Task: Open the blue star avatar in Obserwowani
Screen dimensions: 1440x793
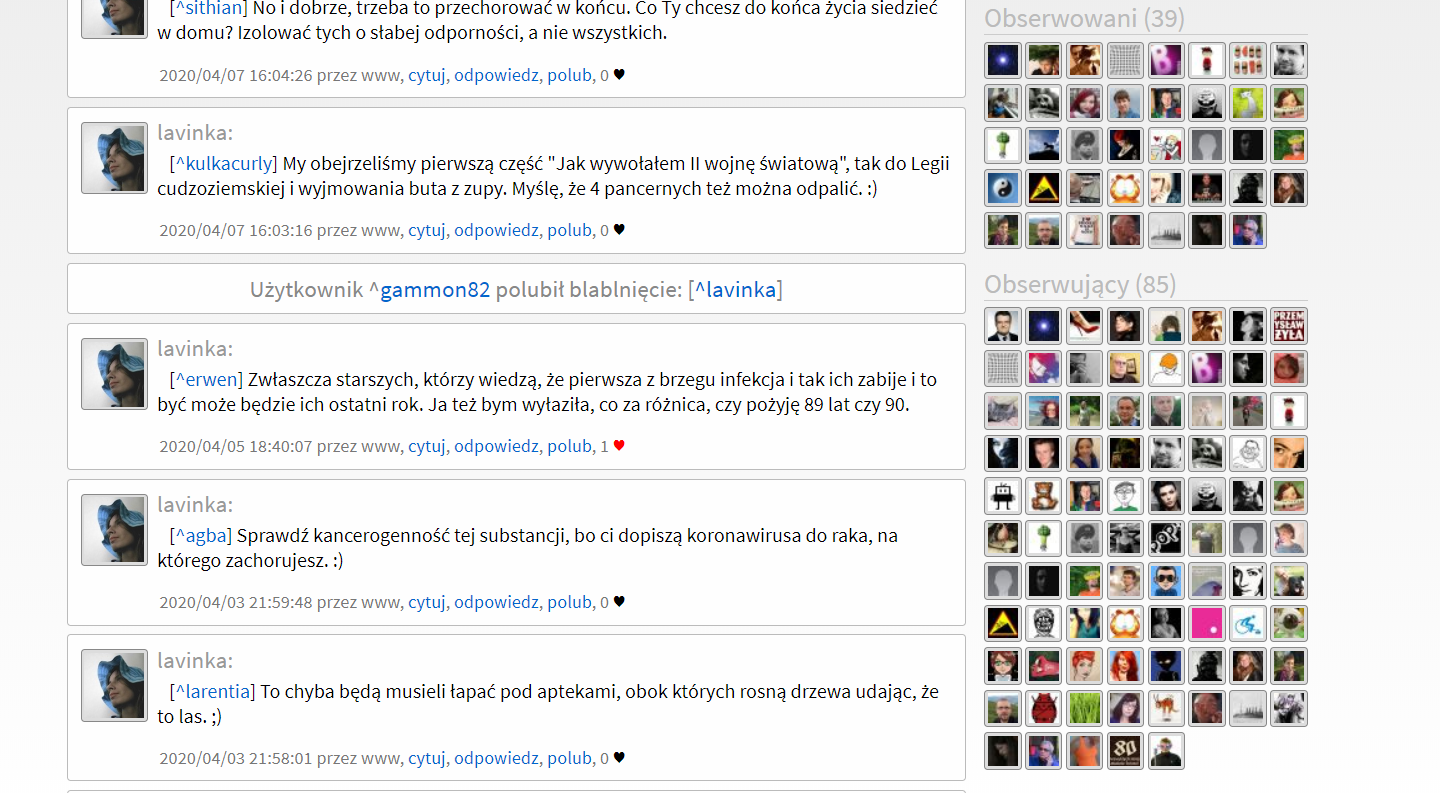Action: [1003, 60]
